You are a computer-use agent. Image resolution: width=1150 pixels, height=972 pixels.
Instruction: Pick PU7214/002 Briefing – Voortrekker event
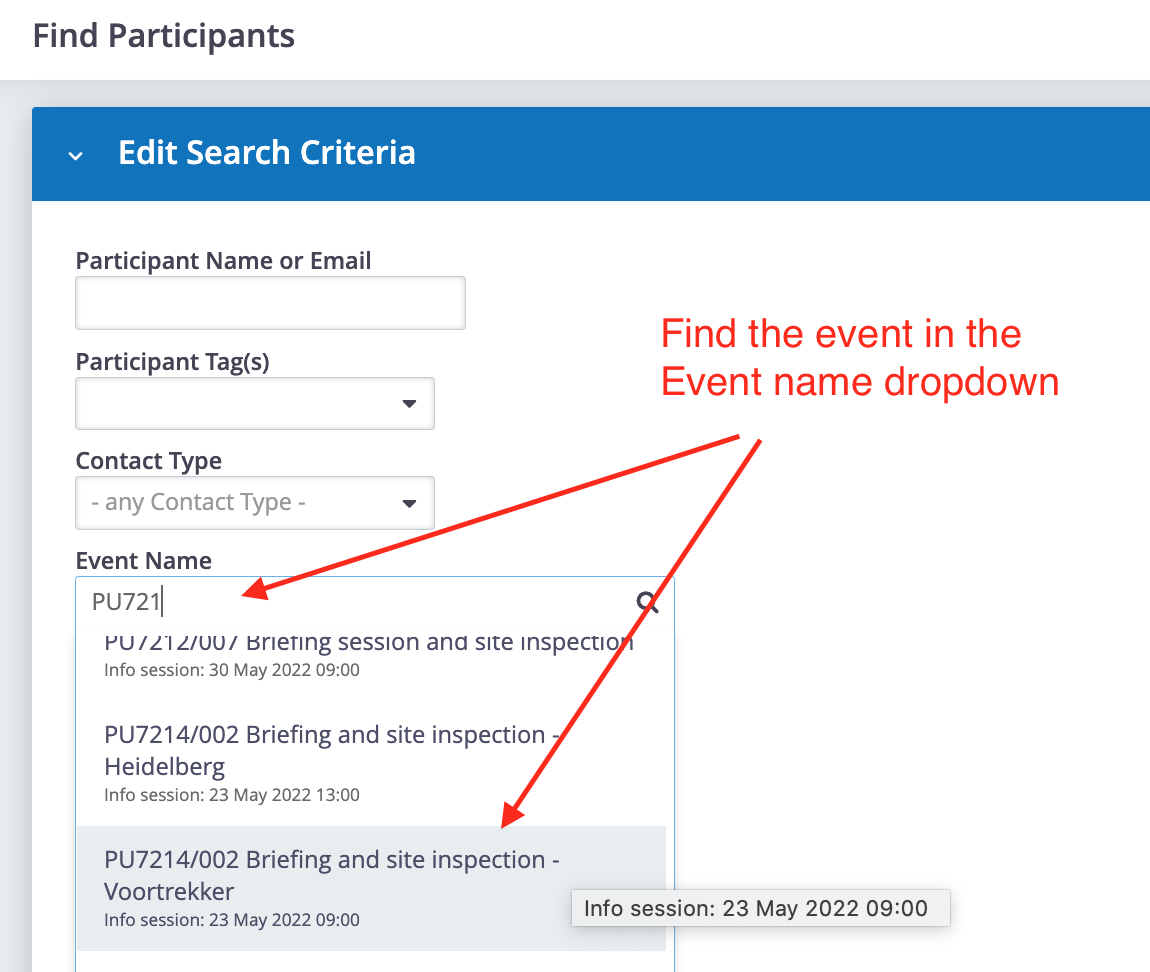pos(331,875)
